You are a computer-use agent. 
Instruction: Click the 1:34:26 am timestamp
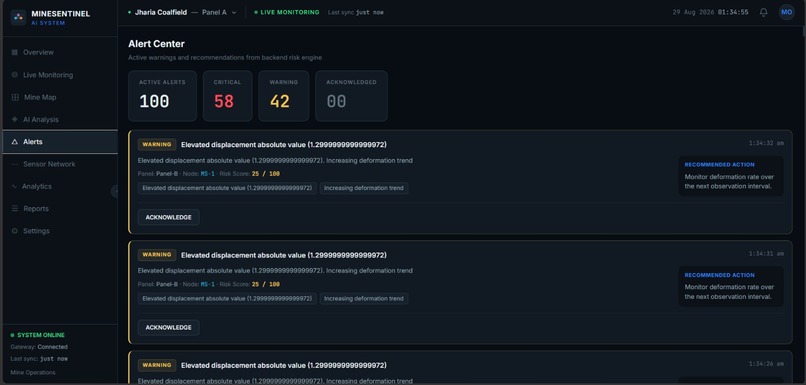tap(766, 364)
